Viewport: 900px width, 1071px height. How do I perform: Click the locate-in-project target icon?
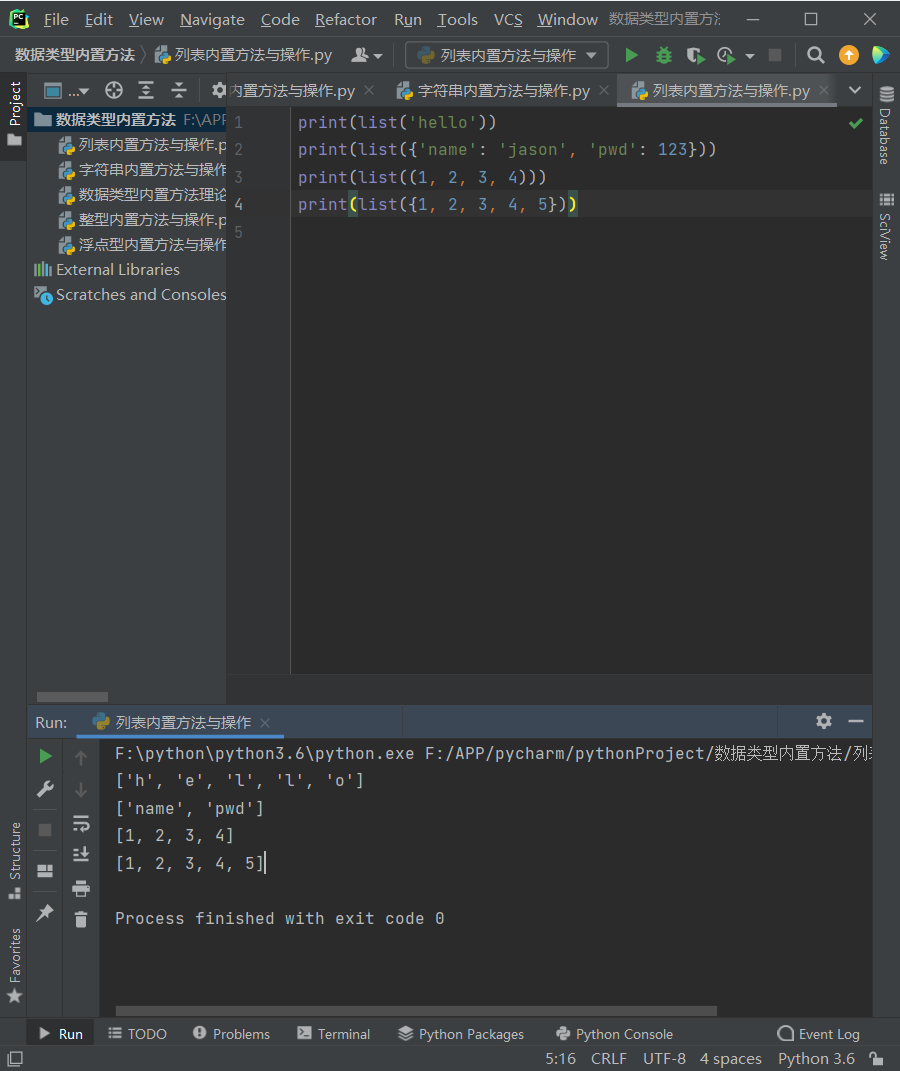(114, 90)
